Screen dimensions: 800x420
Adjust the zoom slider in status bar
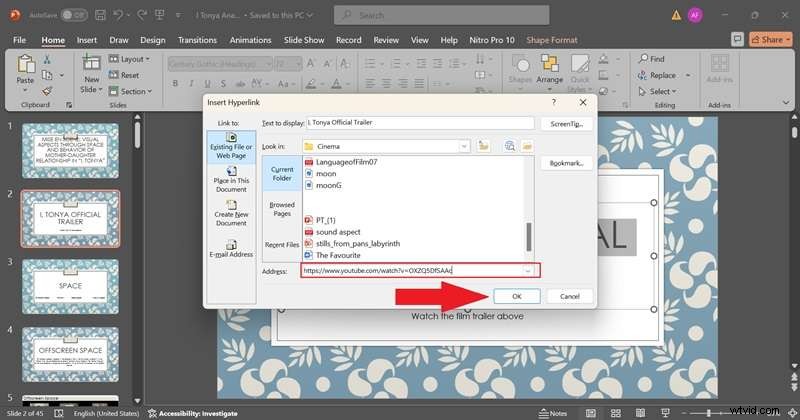coord(709,413)
